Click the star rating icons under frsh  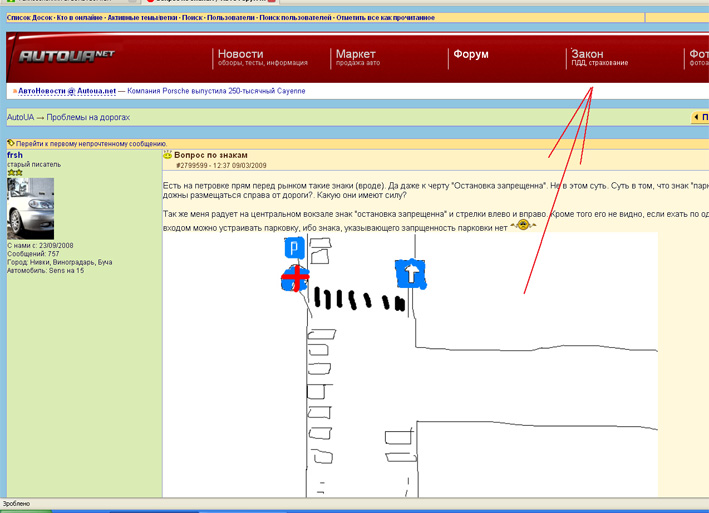[15, 173]
